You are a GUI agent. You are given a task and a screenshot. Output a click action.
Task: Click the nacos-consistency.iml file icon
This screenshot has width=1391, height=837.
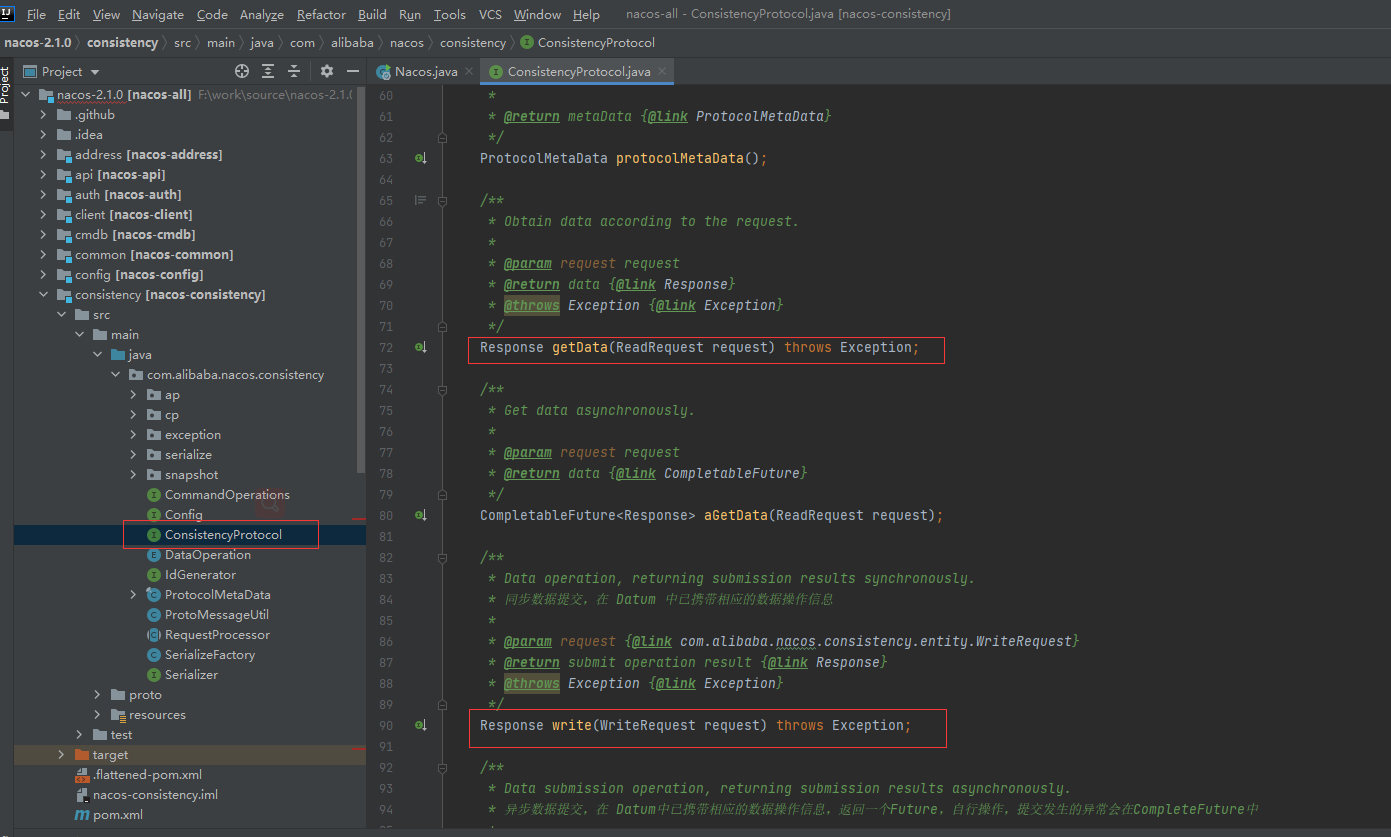(x=82, y=795)
